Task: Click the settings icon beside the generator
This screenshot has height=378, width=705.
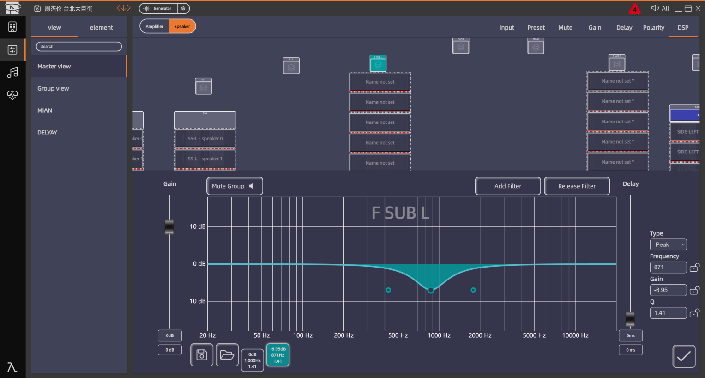Action: [x=183, y=9]
